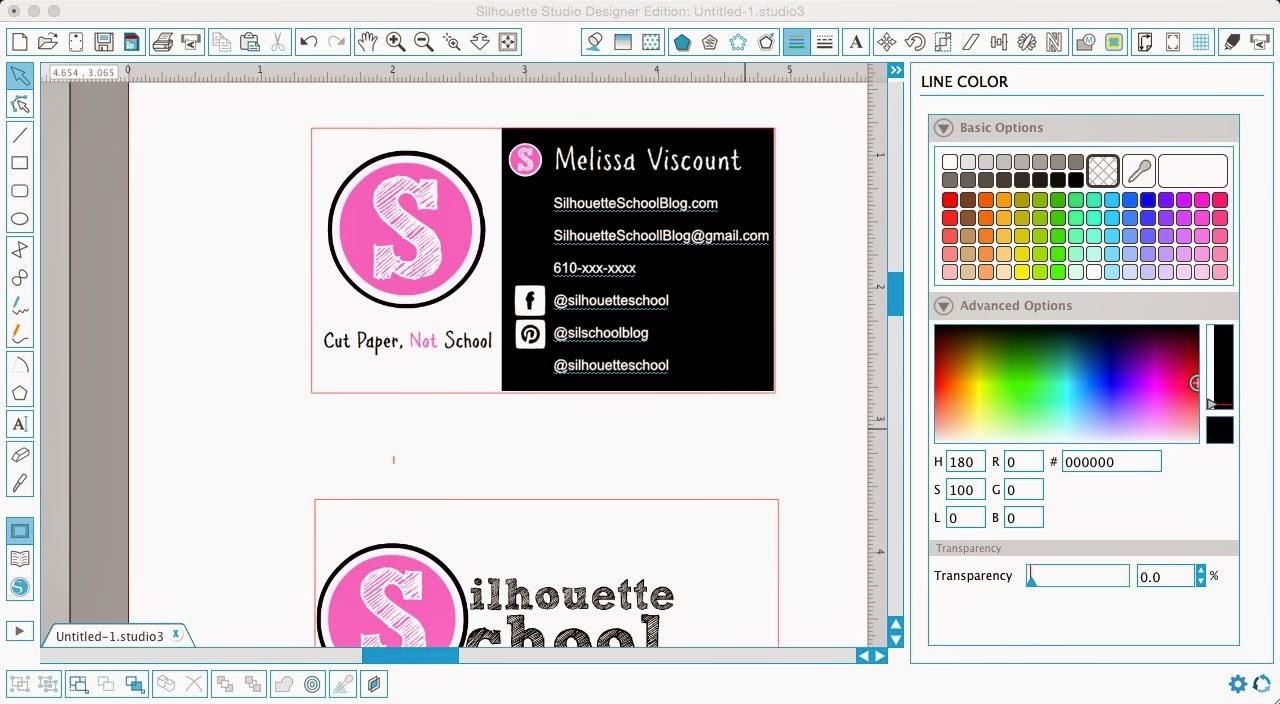Choose the Draw a Rectangle tool
The height and width of the screenshot is (704, 1280).
point(20,162)
